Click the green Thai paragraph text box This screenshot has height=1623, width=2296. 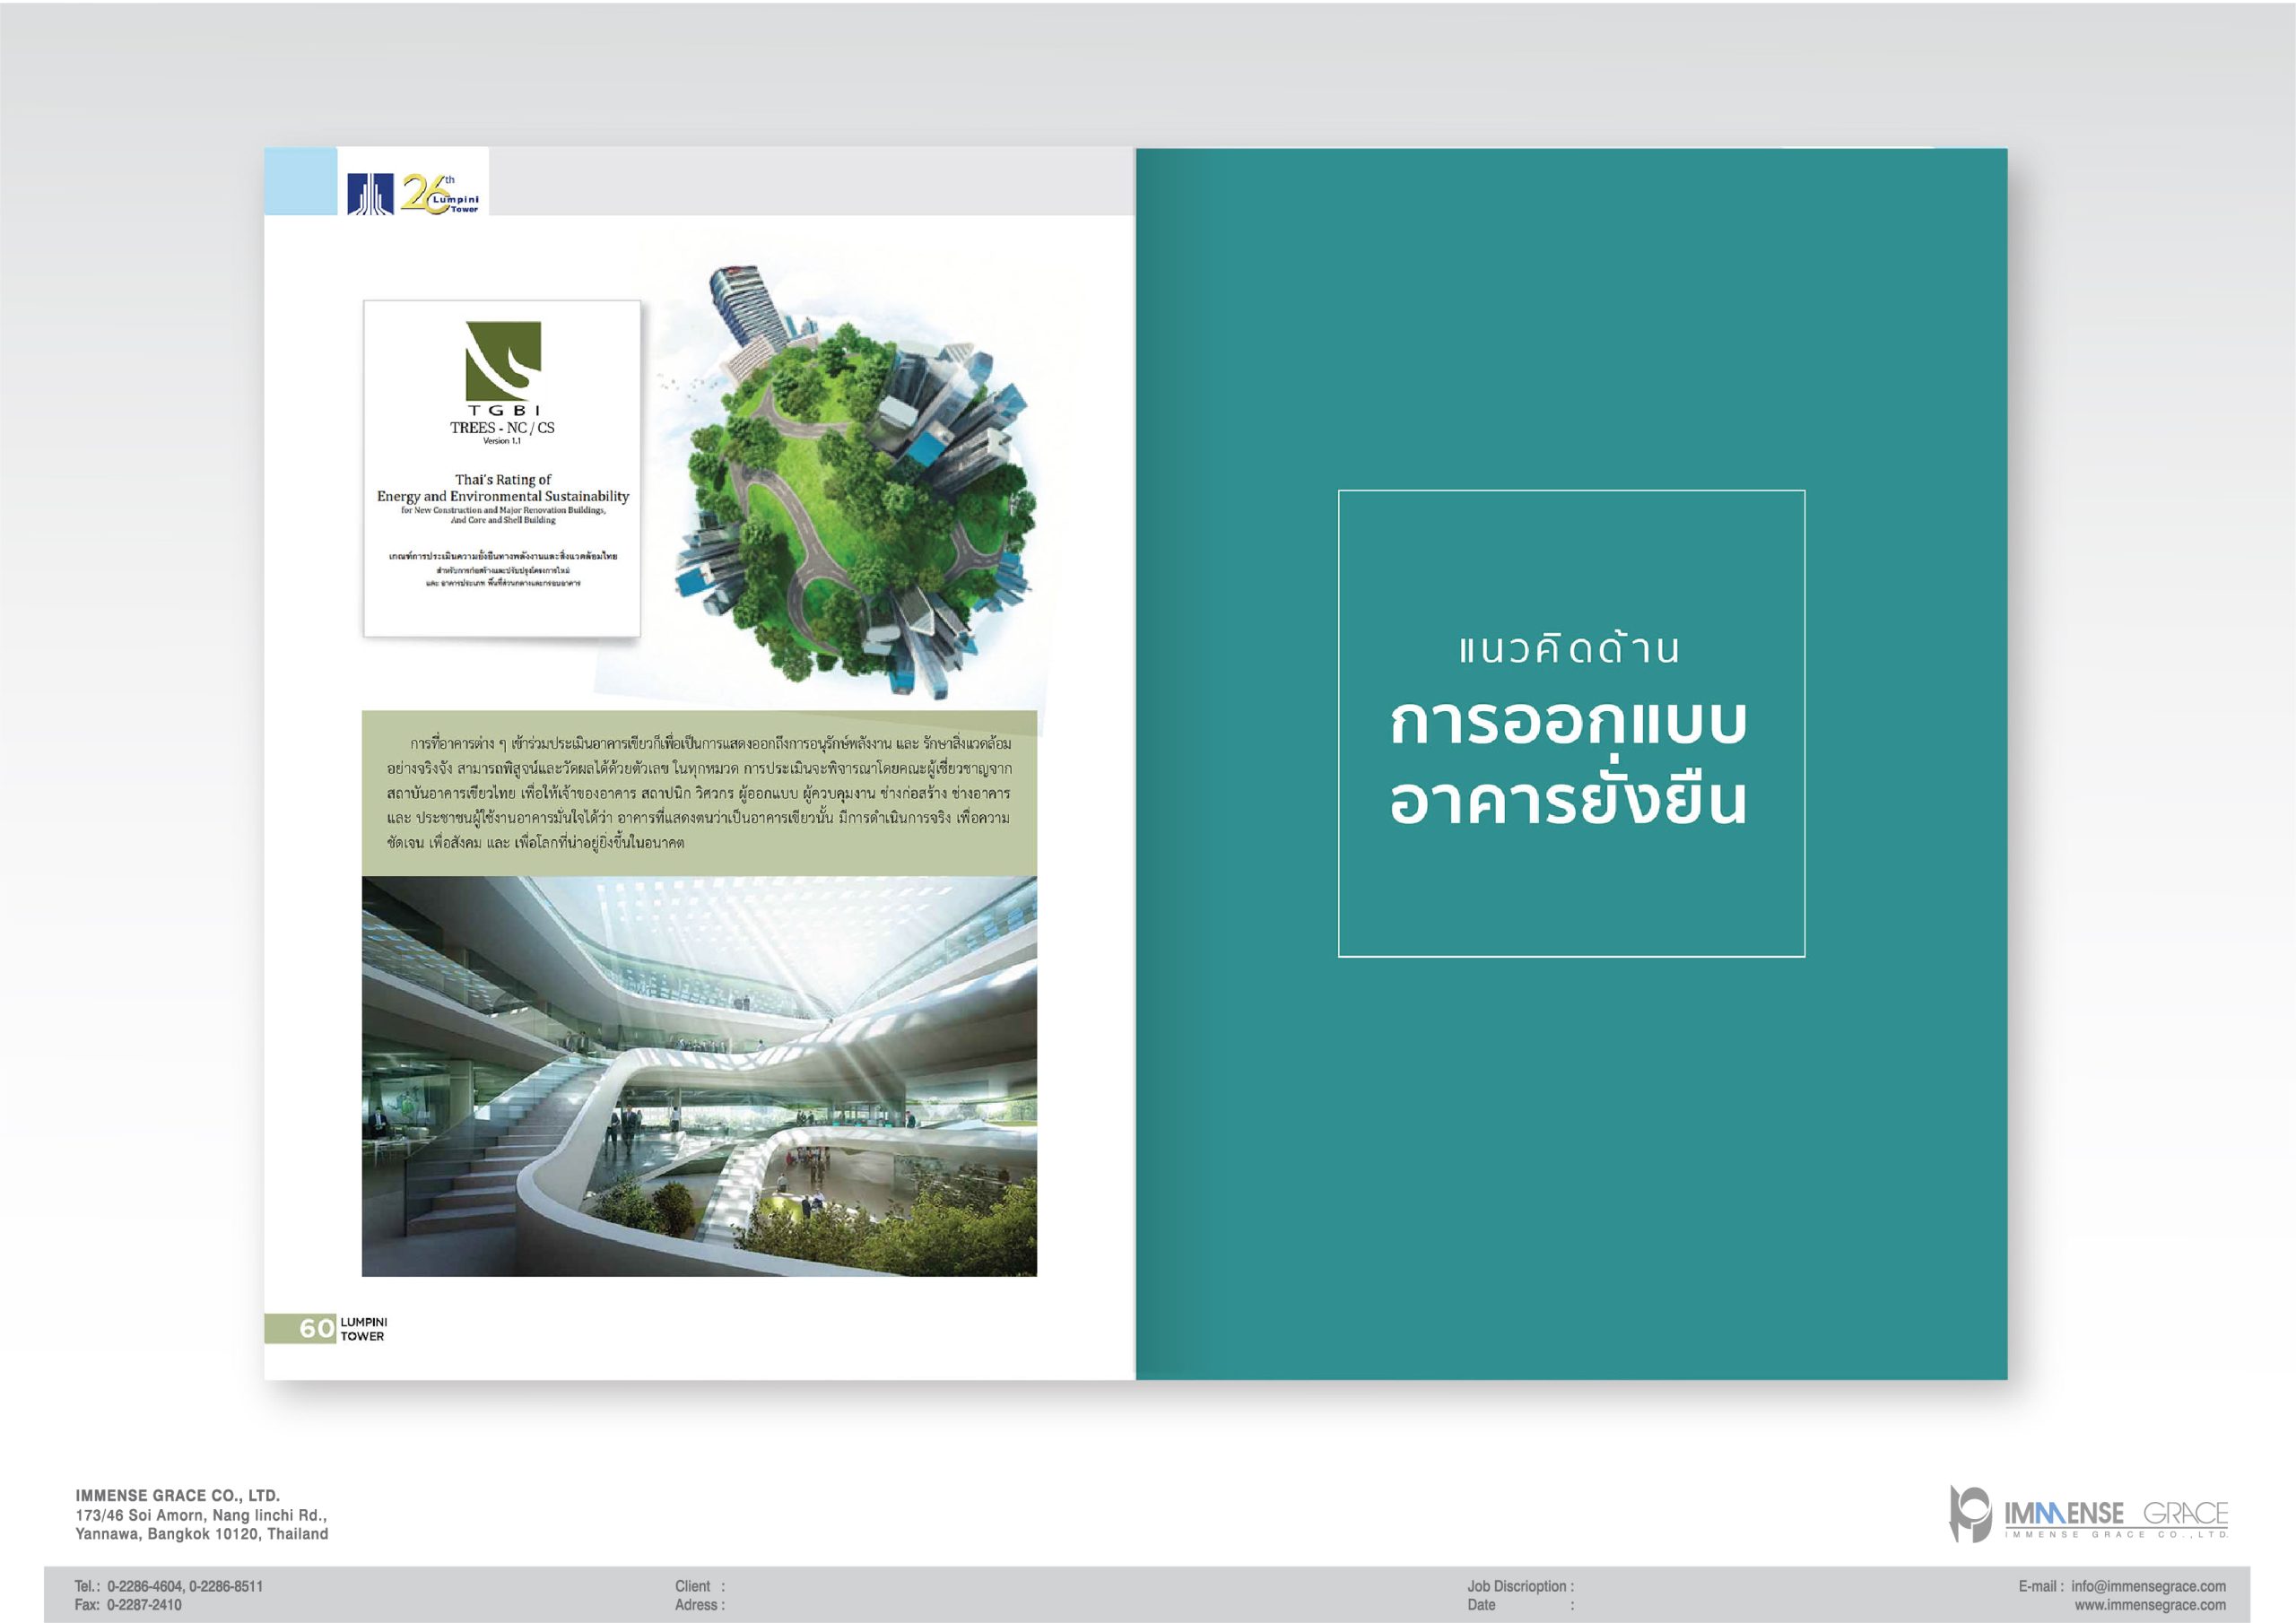[x=699, y=793]
